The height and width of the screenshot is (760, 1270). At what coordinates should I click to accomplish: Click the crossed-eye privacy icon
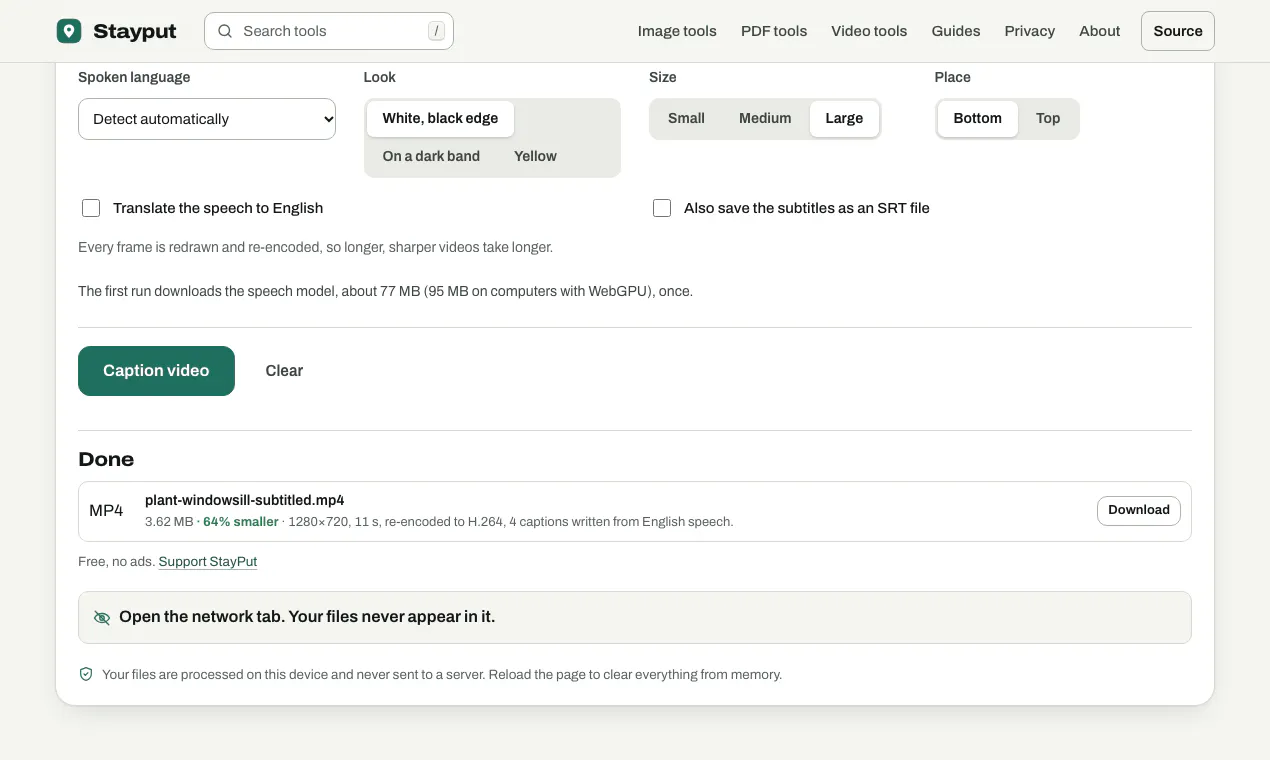pyautogui.click(x=102, y=618)
